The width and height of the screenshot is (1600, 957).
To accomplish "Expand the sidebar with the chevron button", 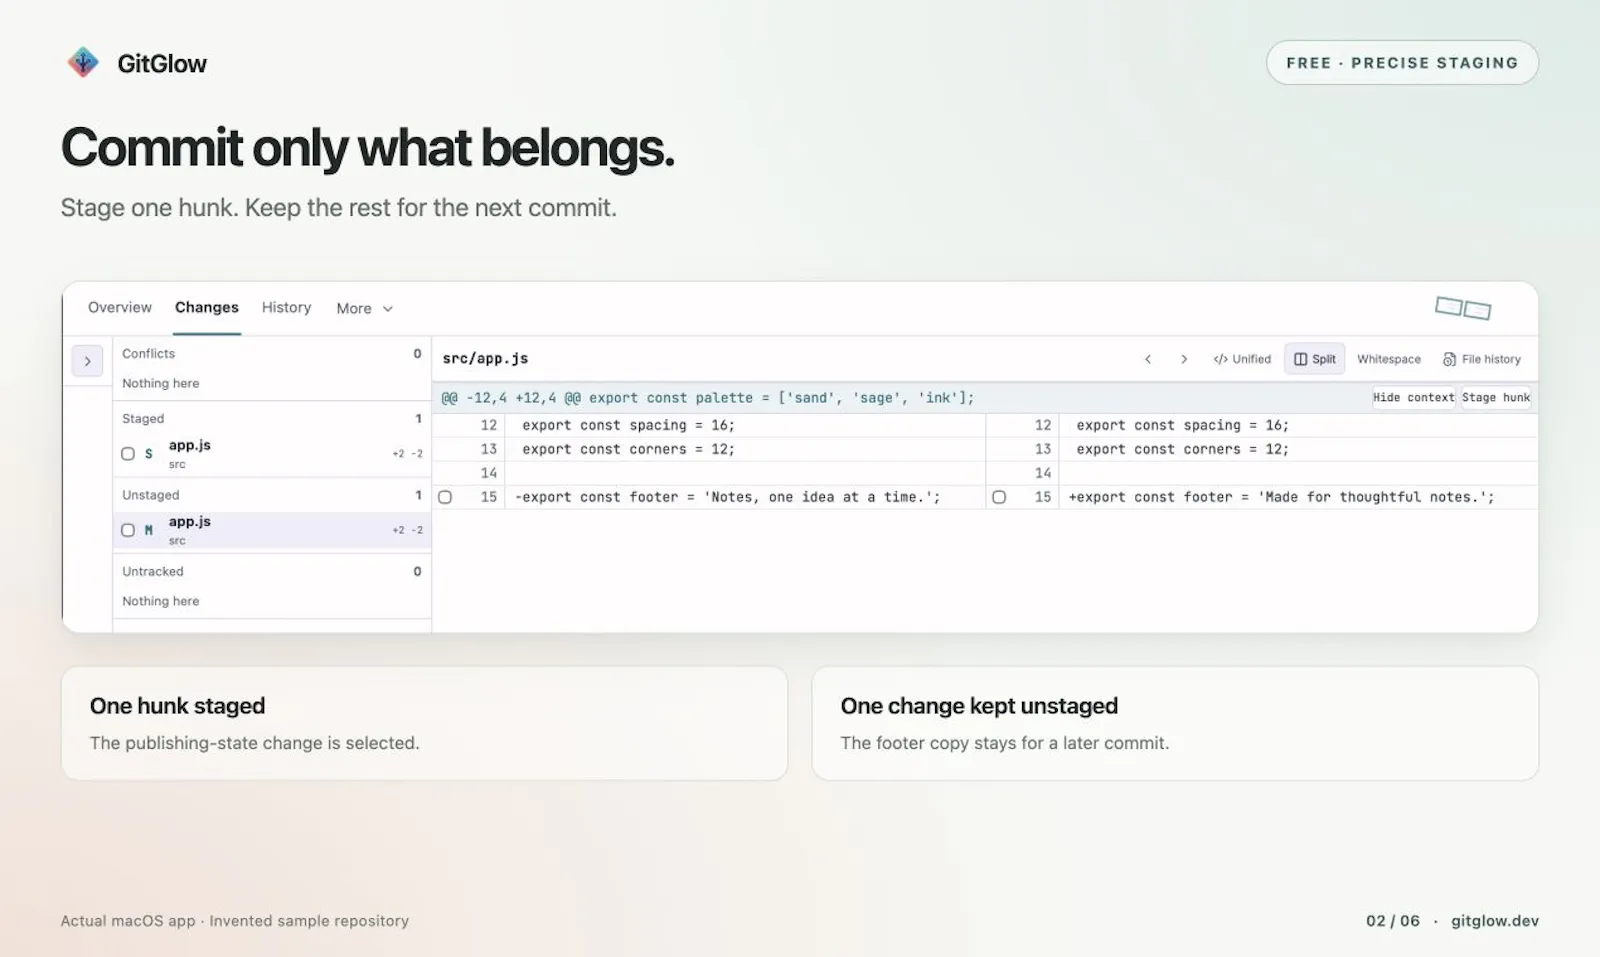I will coord(87,361).
